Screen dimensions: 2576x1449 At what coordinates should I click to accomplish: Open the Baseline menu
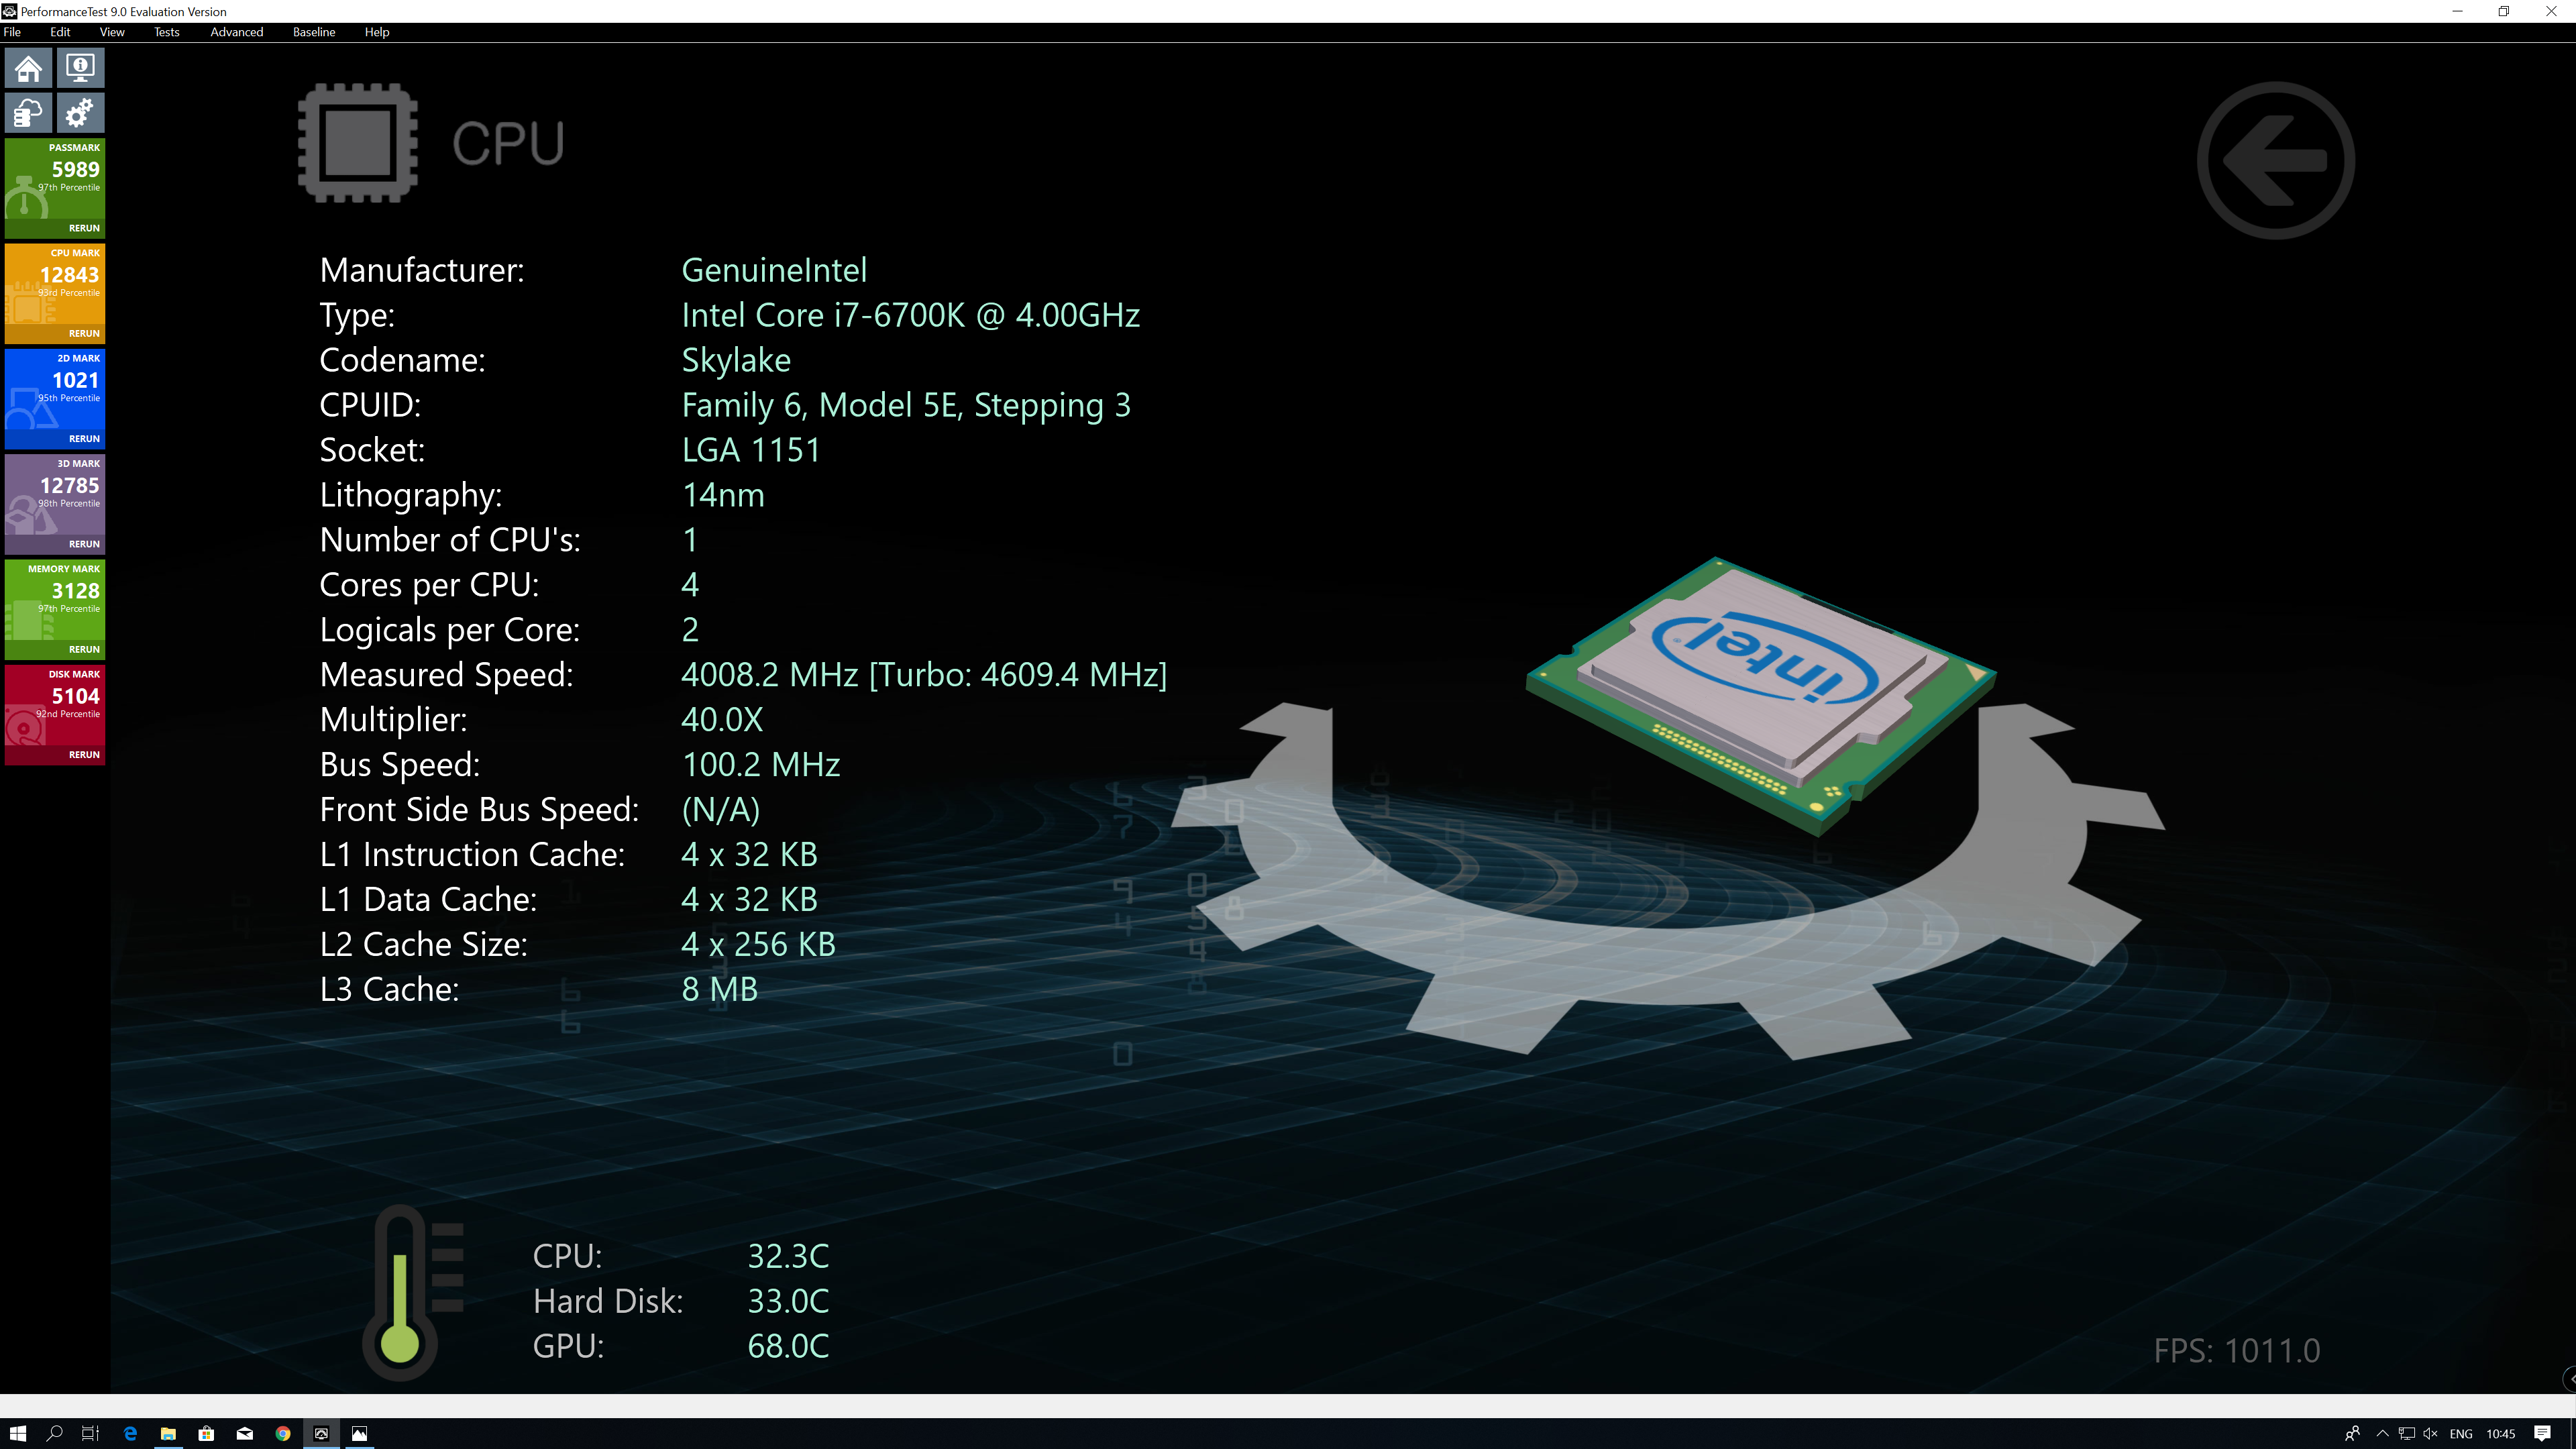(x=313, y=32)
